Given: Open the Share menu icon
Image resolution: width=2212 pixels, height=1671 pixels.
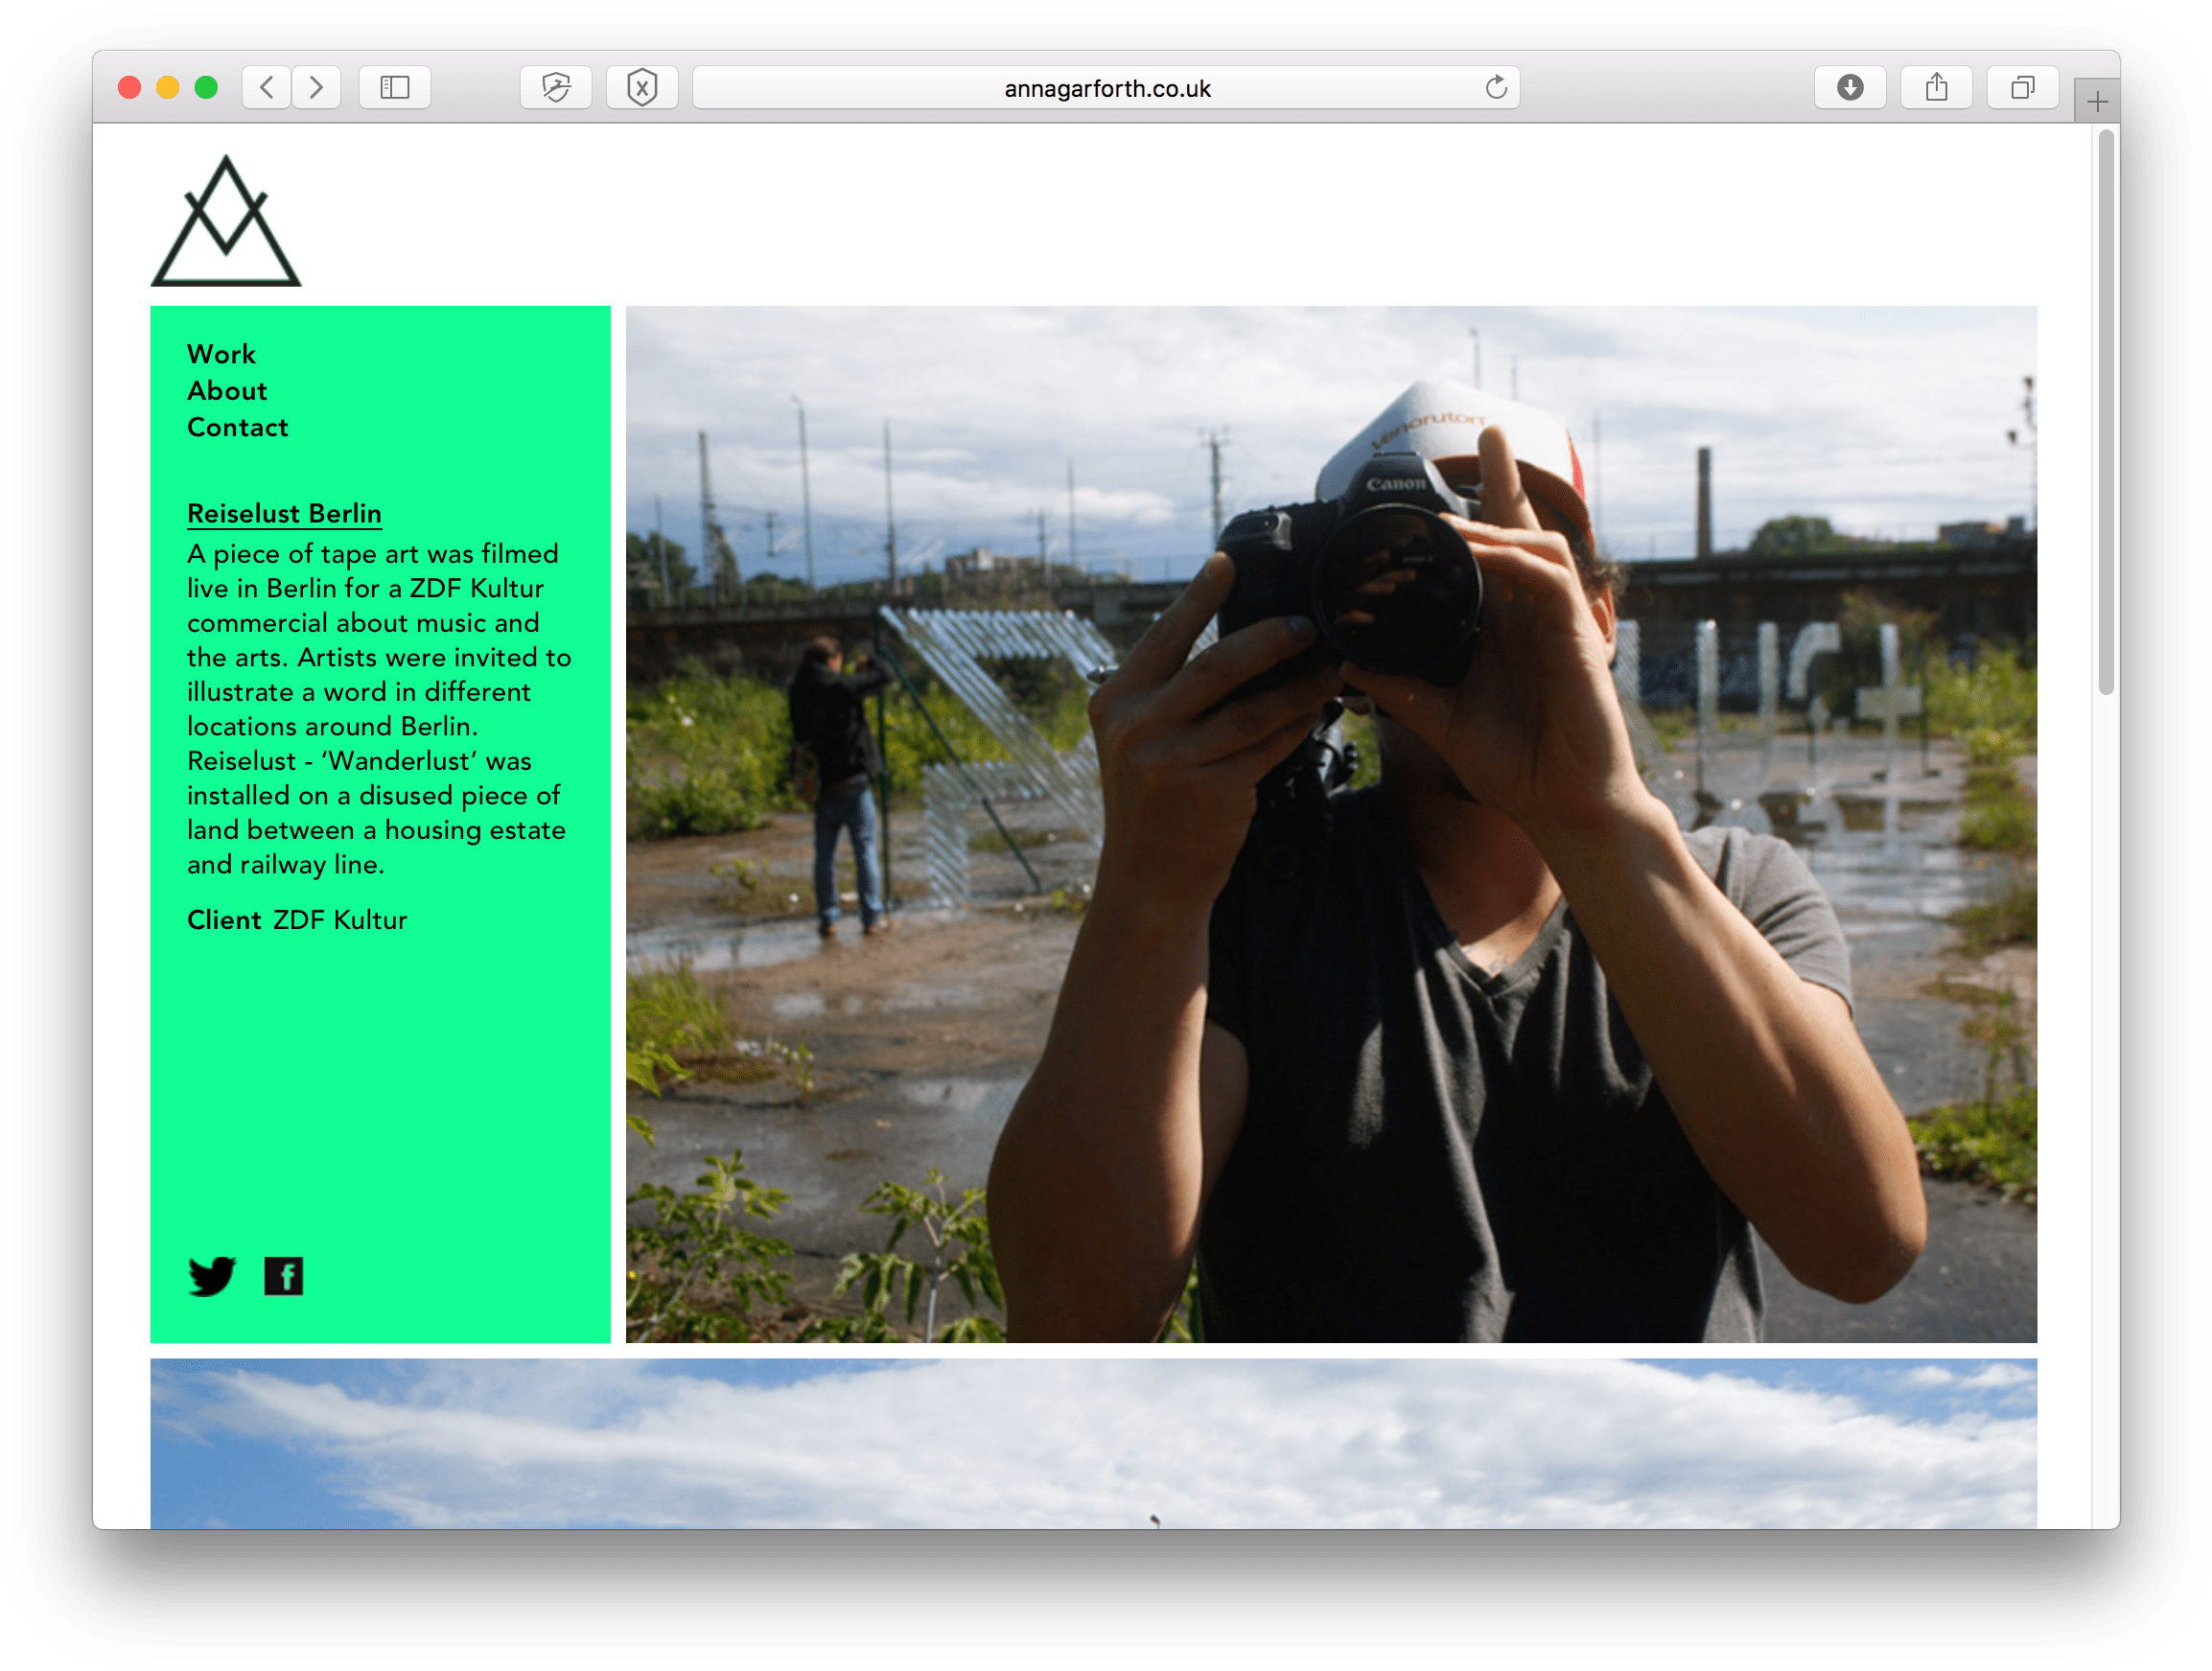Looking at the screenshot, I should click(1936, 88).
